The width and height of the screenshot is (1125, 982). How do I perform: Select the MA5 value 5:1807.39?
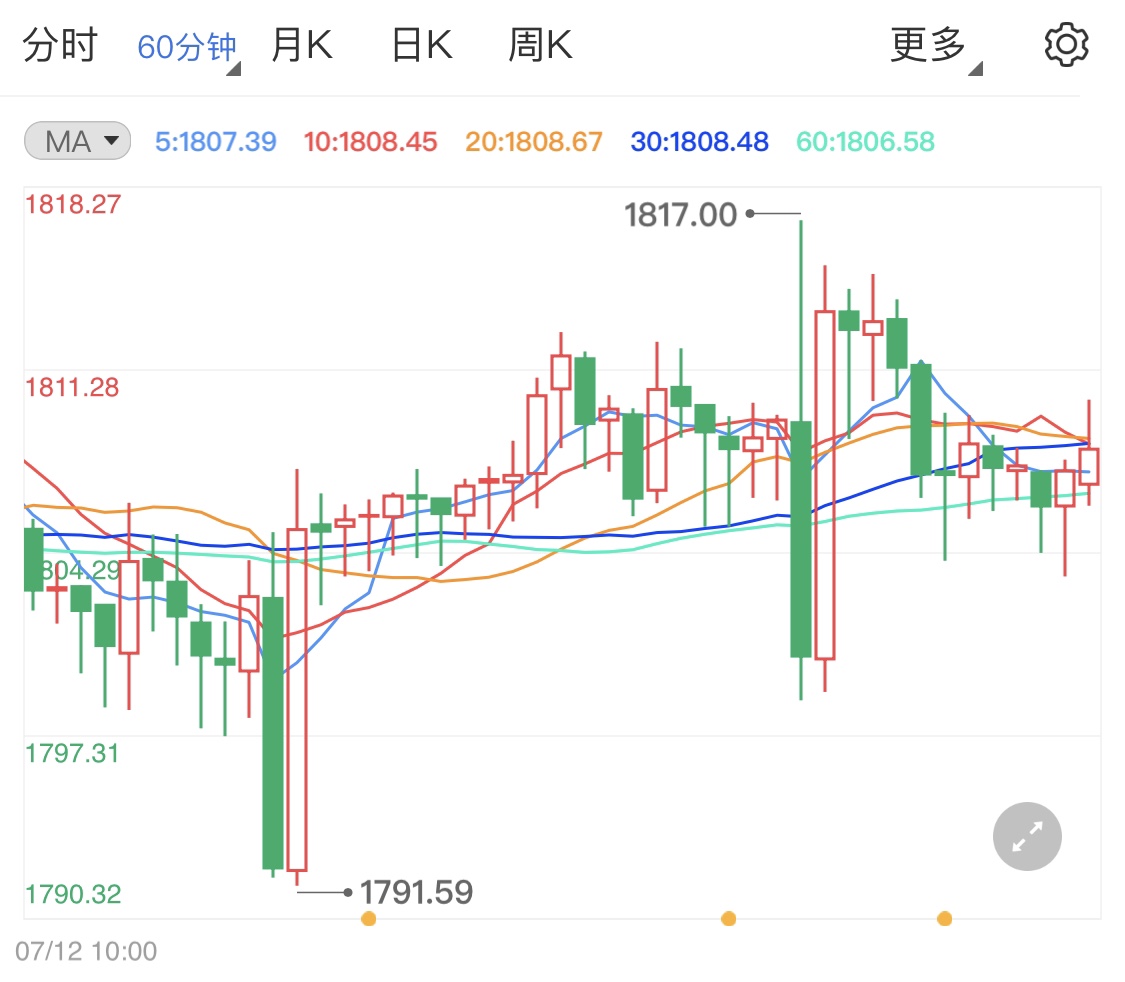(215, 141)
